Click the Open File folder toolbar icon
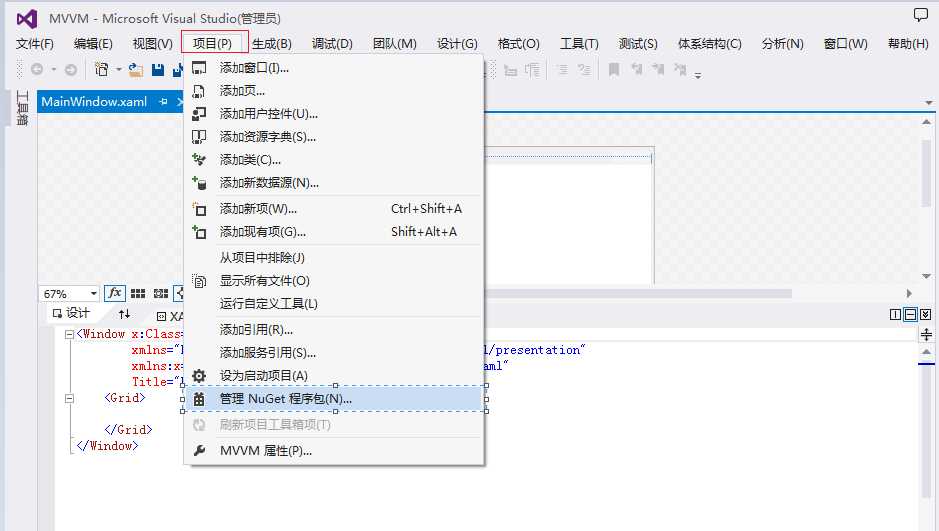Image resolution: width=939 pixels, height=531 pixels. 136,70
